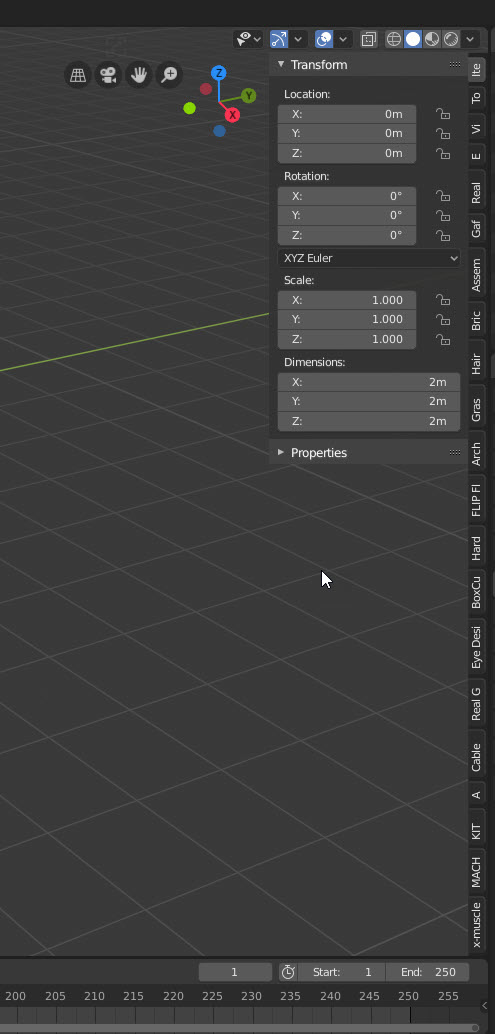The height and width of the screenshot is (1034, 495).
Task: Collapse the Transform panel
Action: 281,64
